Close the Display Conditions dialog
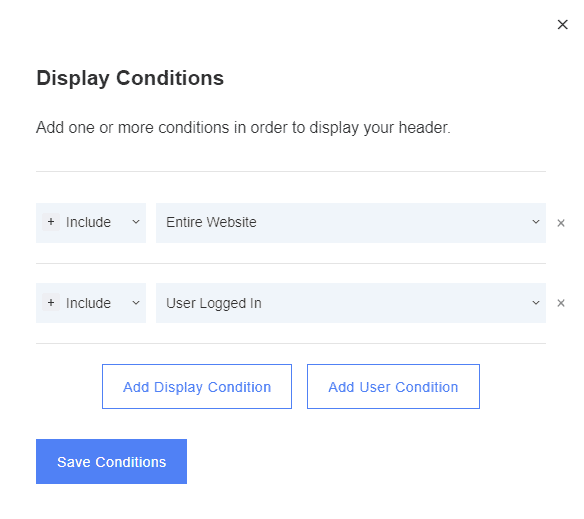This screenshot has width=584, height=519. [x=562, y=25]
